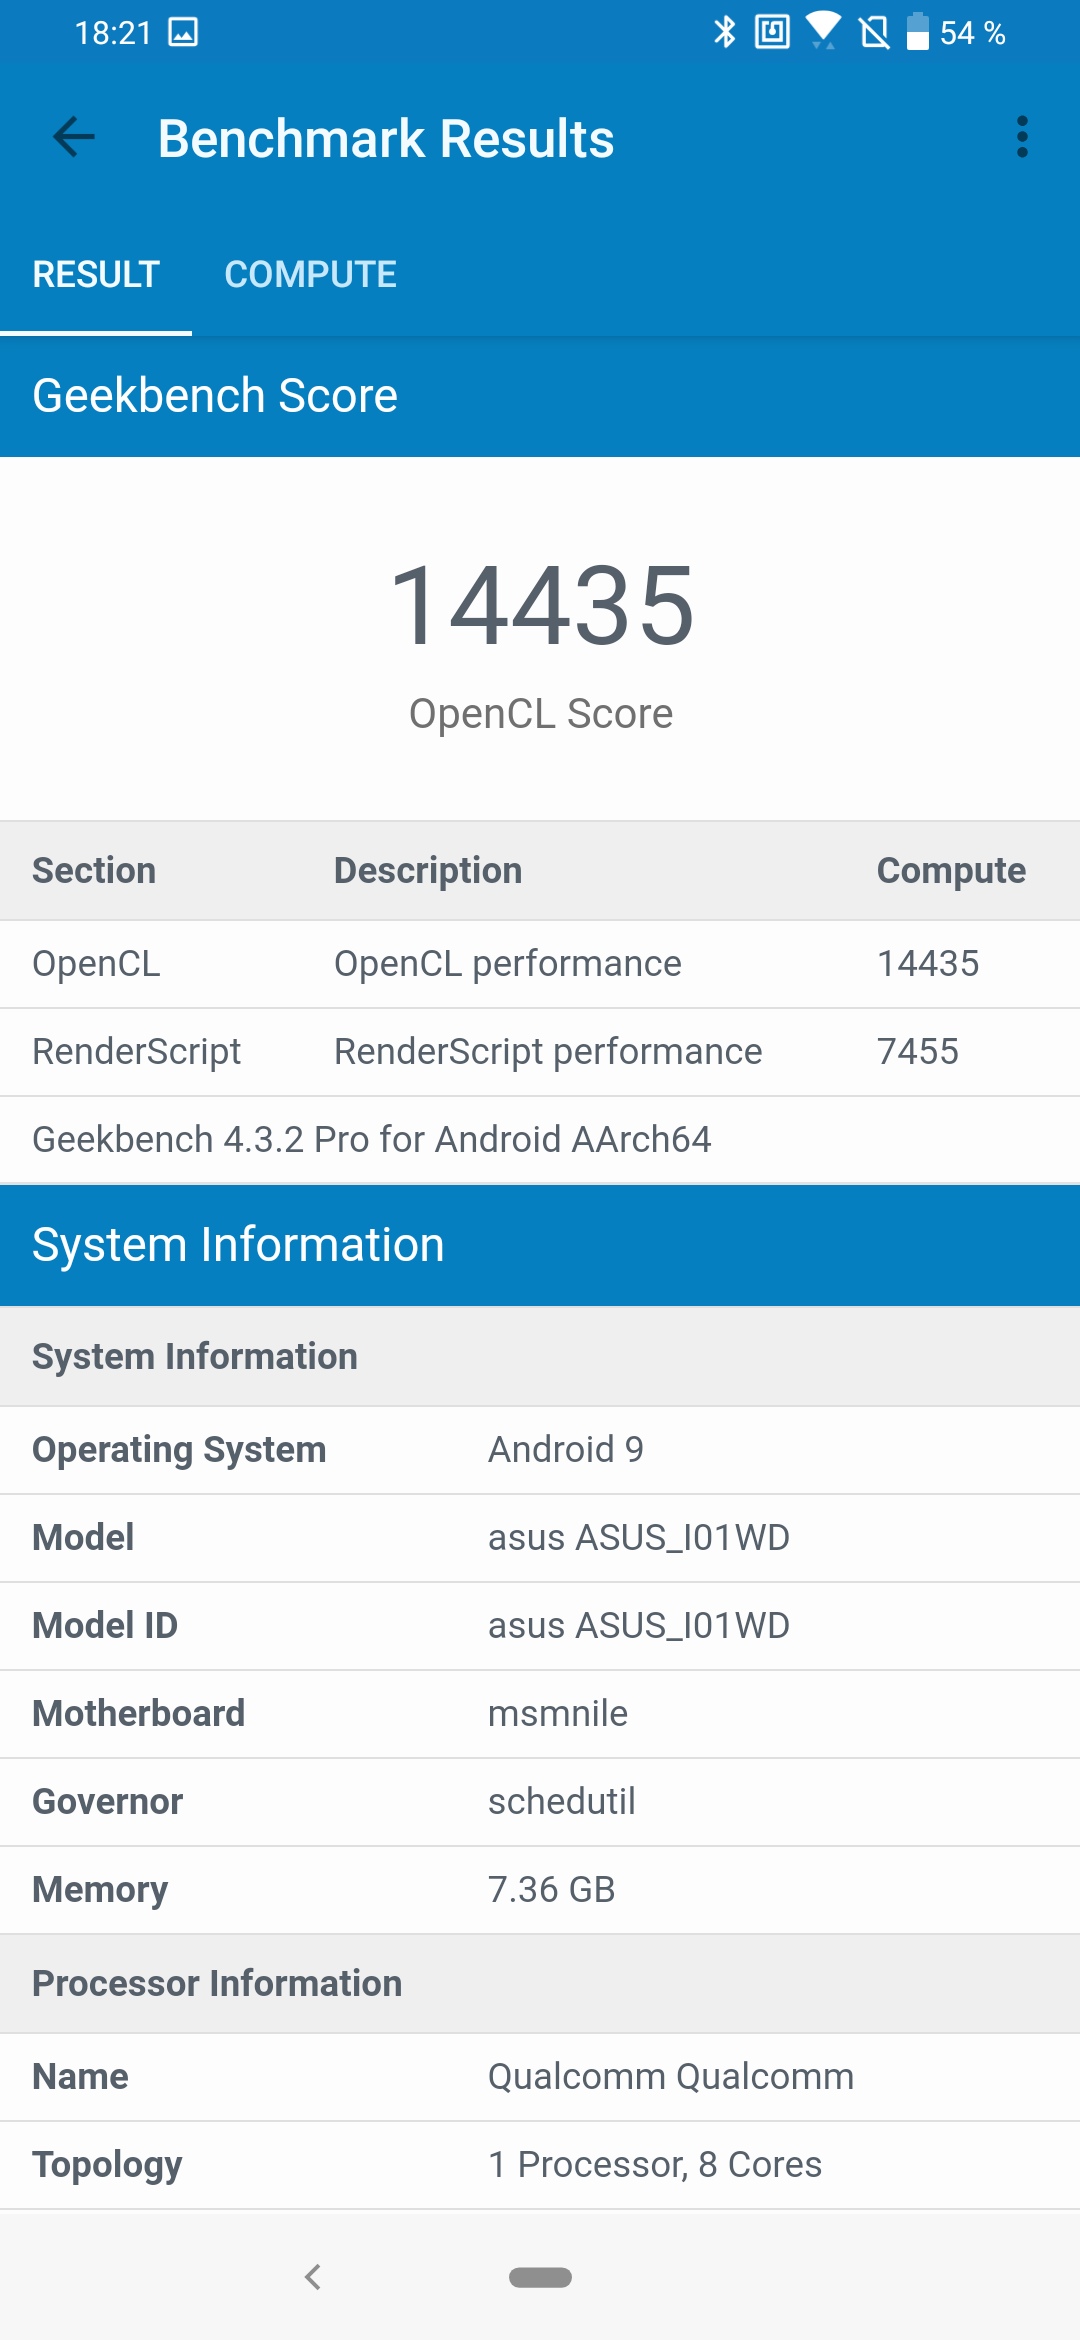Tap the RenderScript performance row

click(x=540, y=1052)
